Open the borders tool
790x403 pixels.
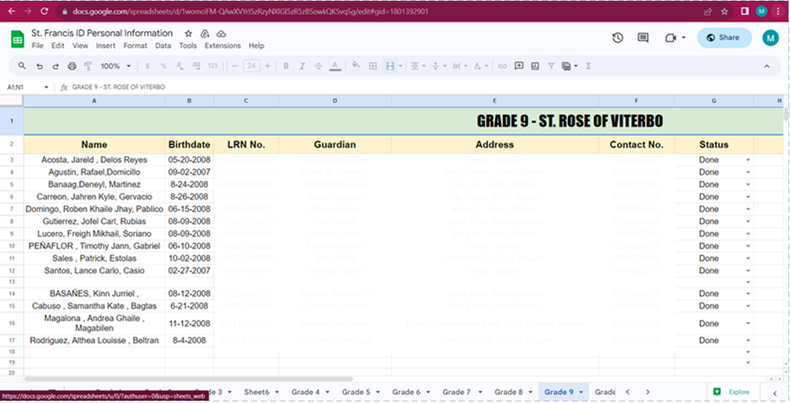tap(373, 66)
